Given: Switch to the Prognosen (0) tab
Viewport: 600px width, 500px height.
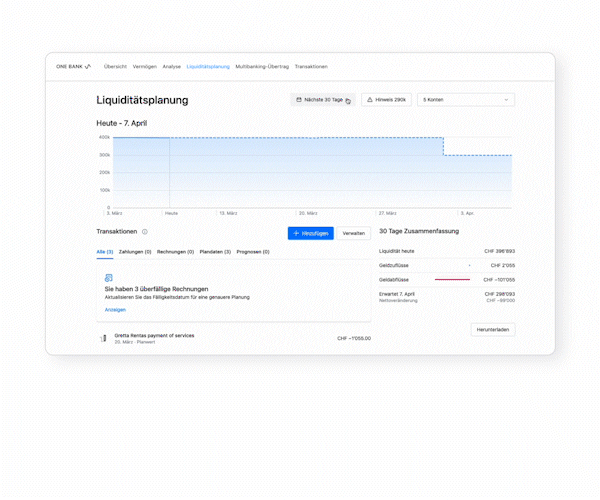Looking at the screenshot, I should pos(253,252).
